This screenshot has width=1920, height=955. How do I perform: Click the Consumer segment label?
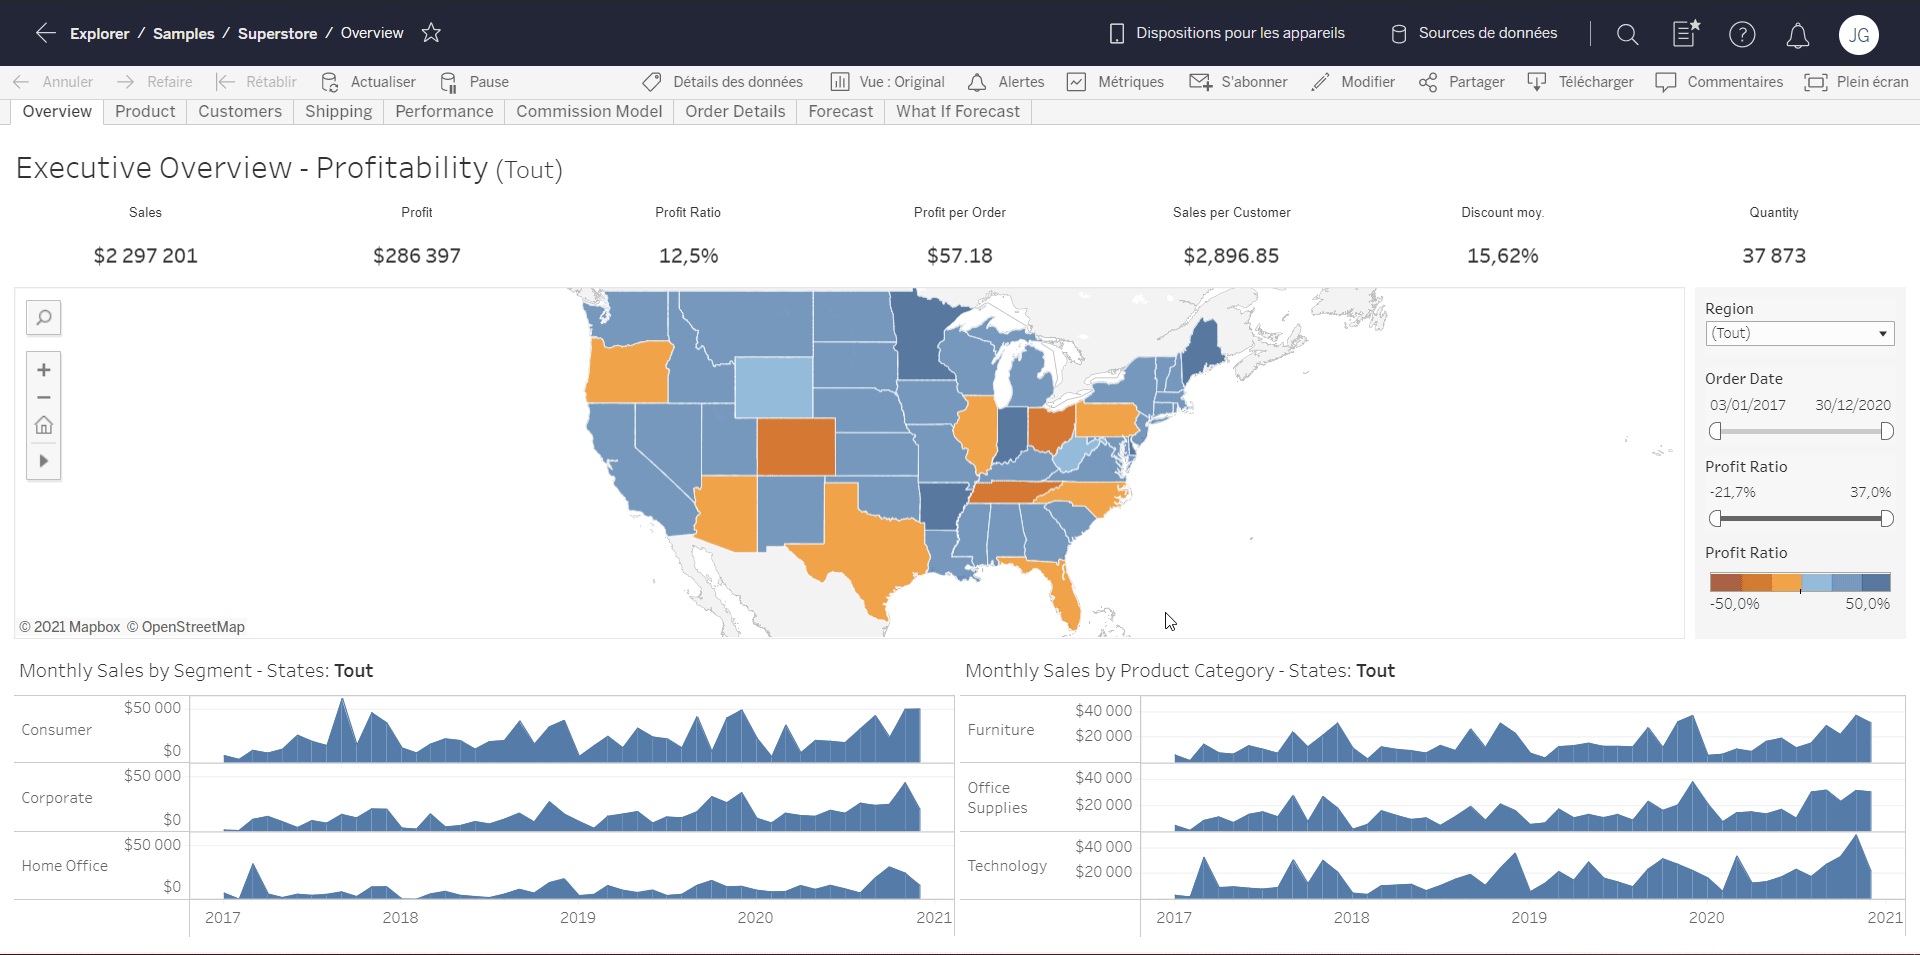click(57, 730)
